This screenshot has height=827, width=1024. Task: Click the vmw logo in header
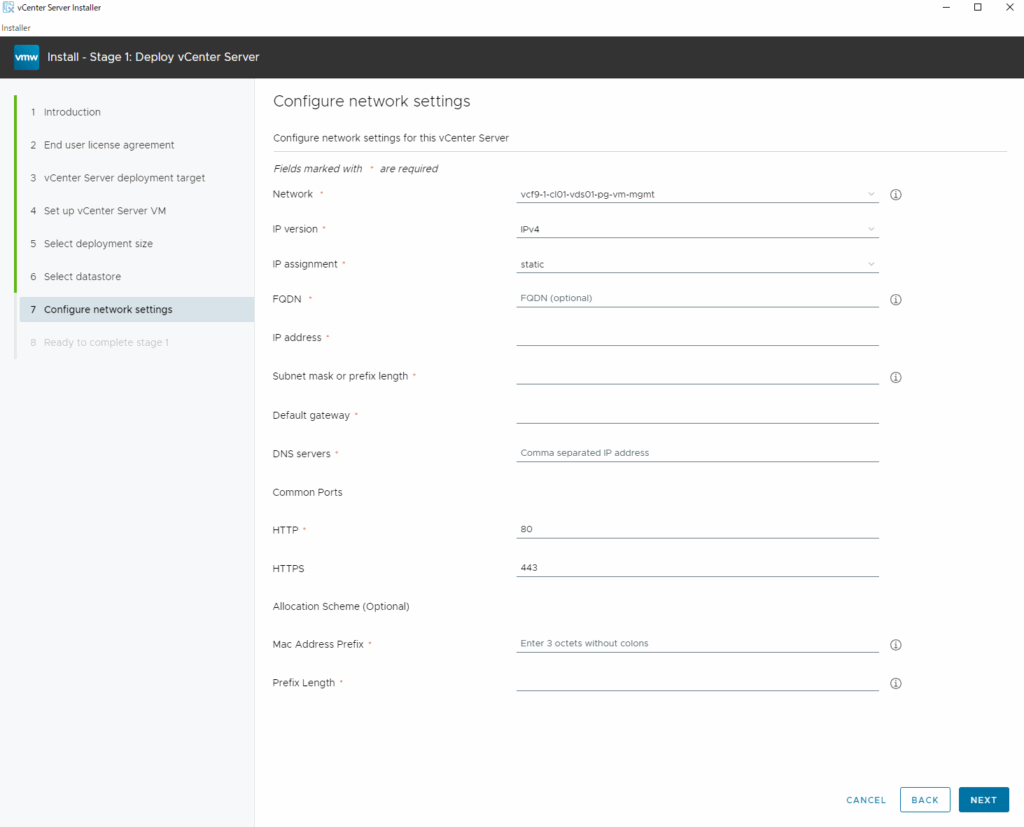coord(26,57)
